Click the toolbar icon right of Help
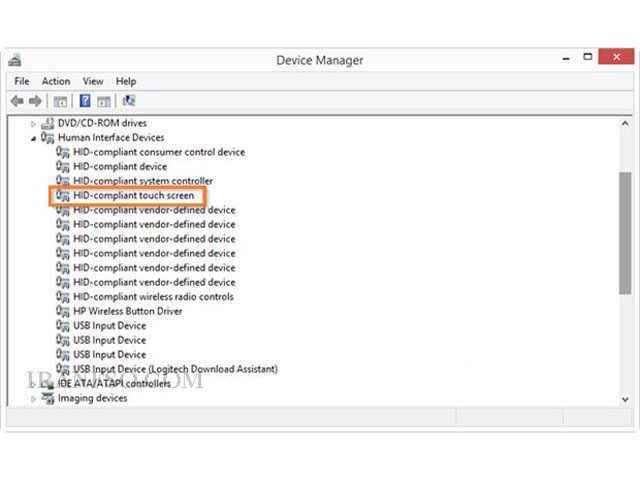 coord(104,101)
